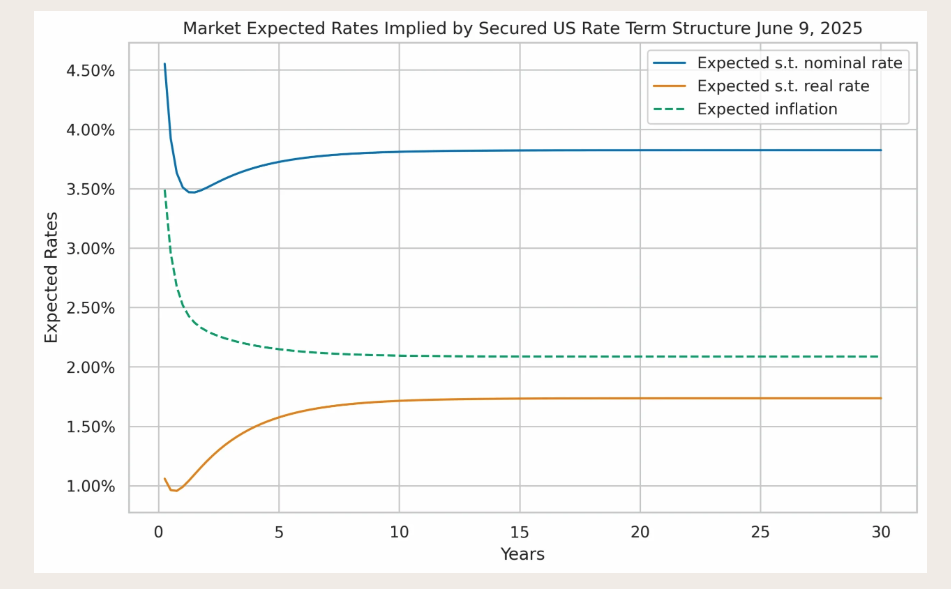951x589 pixels.
Task: Select 'Expected s.t. real rate' legend label
Action: click(x=783, y=86)
